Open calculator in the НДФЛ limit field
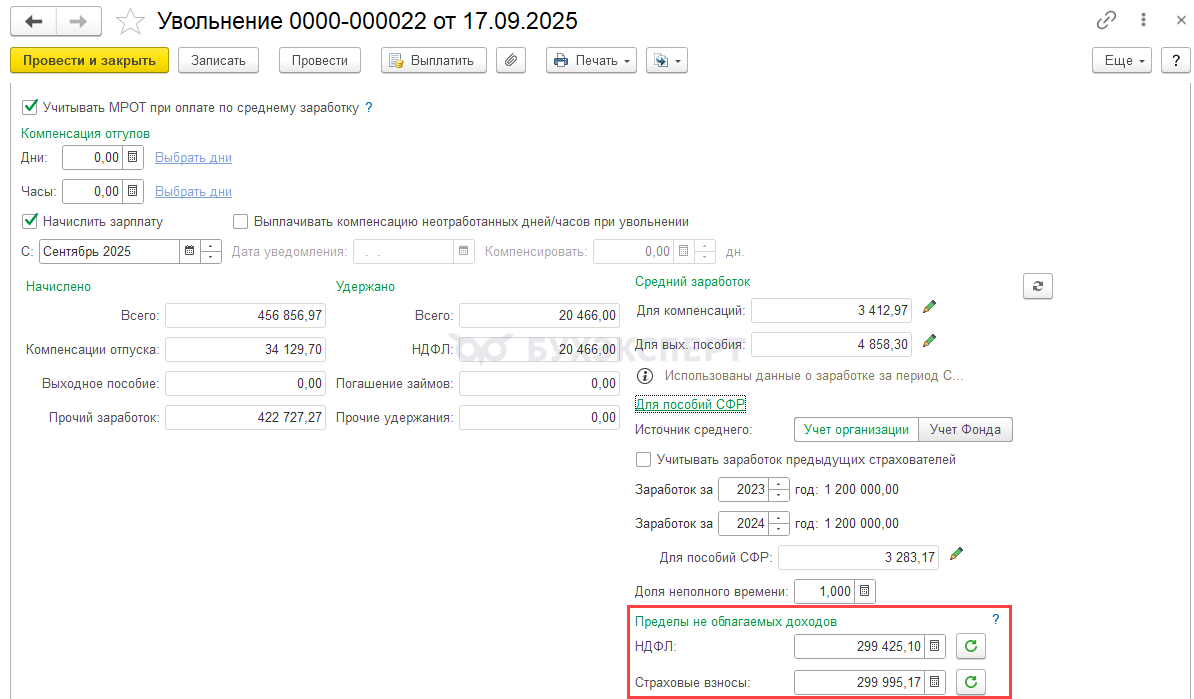The width and height of the screenshot is (1194, 699). tap(934, 646)
